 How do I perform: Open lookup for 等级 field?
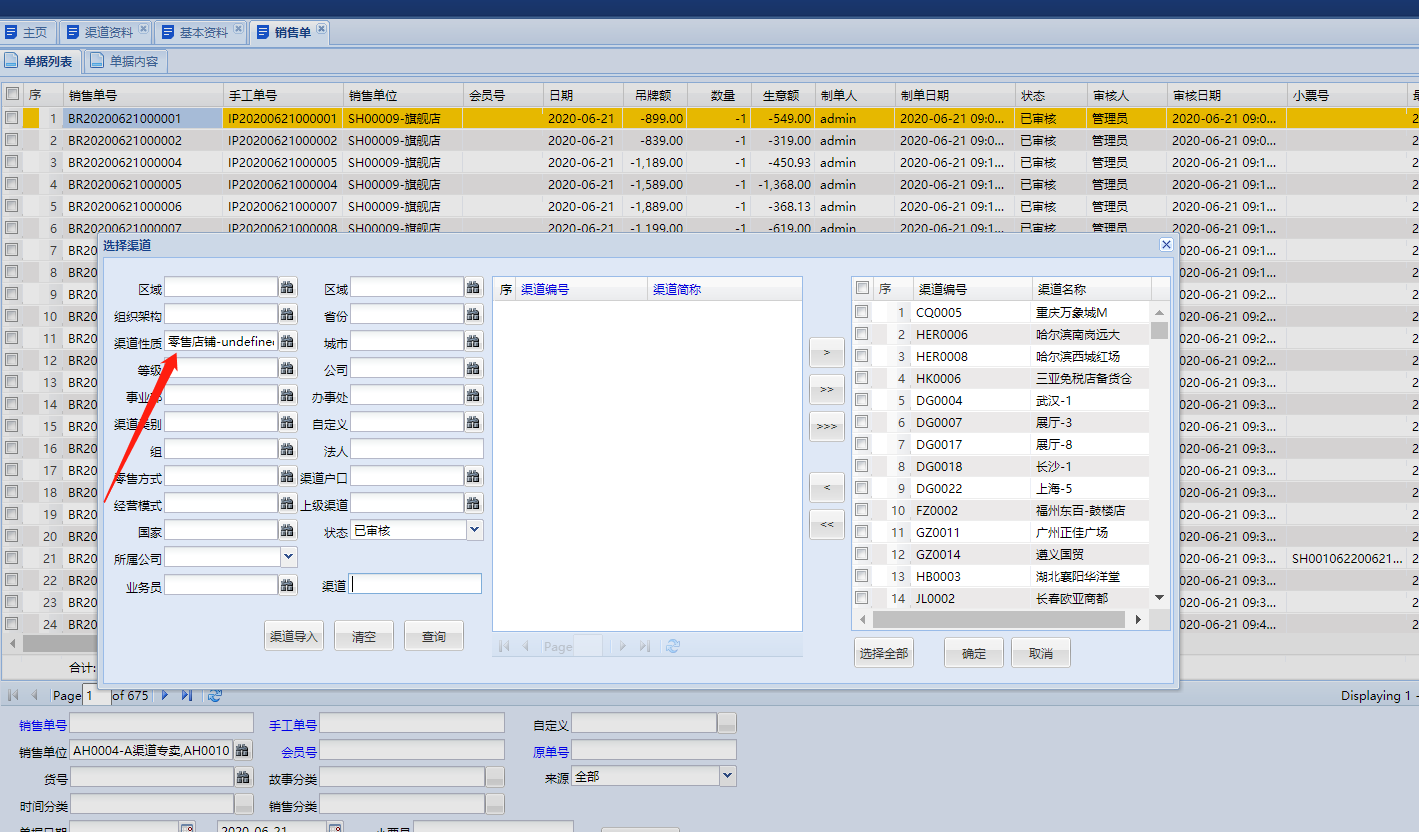288,369
